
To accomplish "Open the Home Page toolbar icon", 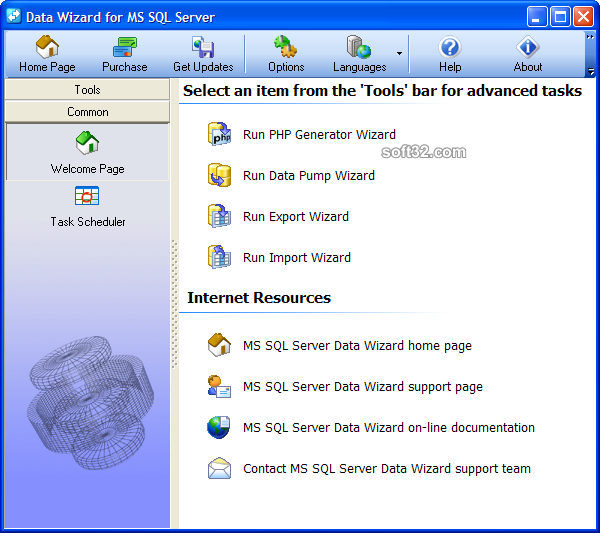I will click(x=47, y=47).
